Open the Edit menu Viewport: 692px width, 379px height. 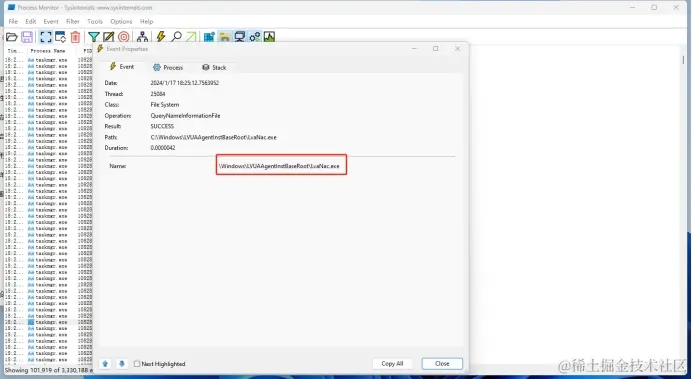click(x=30, y=21)
